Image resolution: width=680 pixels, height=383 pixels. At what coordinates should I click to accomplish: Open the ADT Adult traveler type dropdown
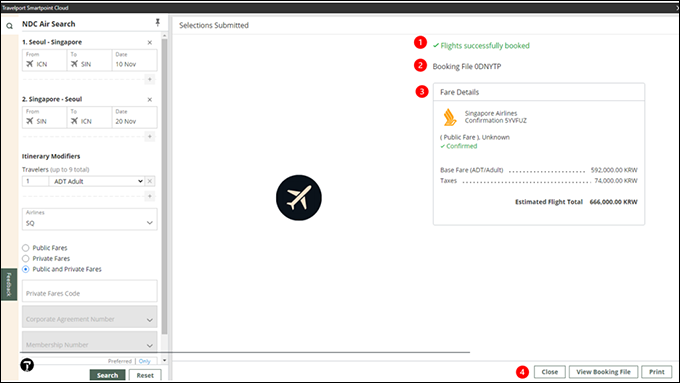tap(97, 181)
